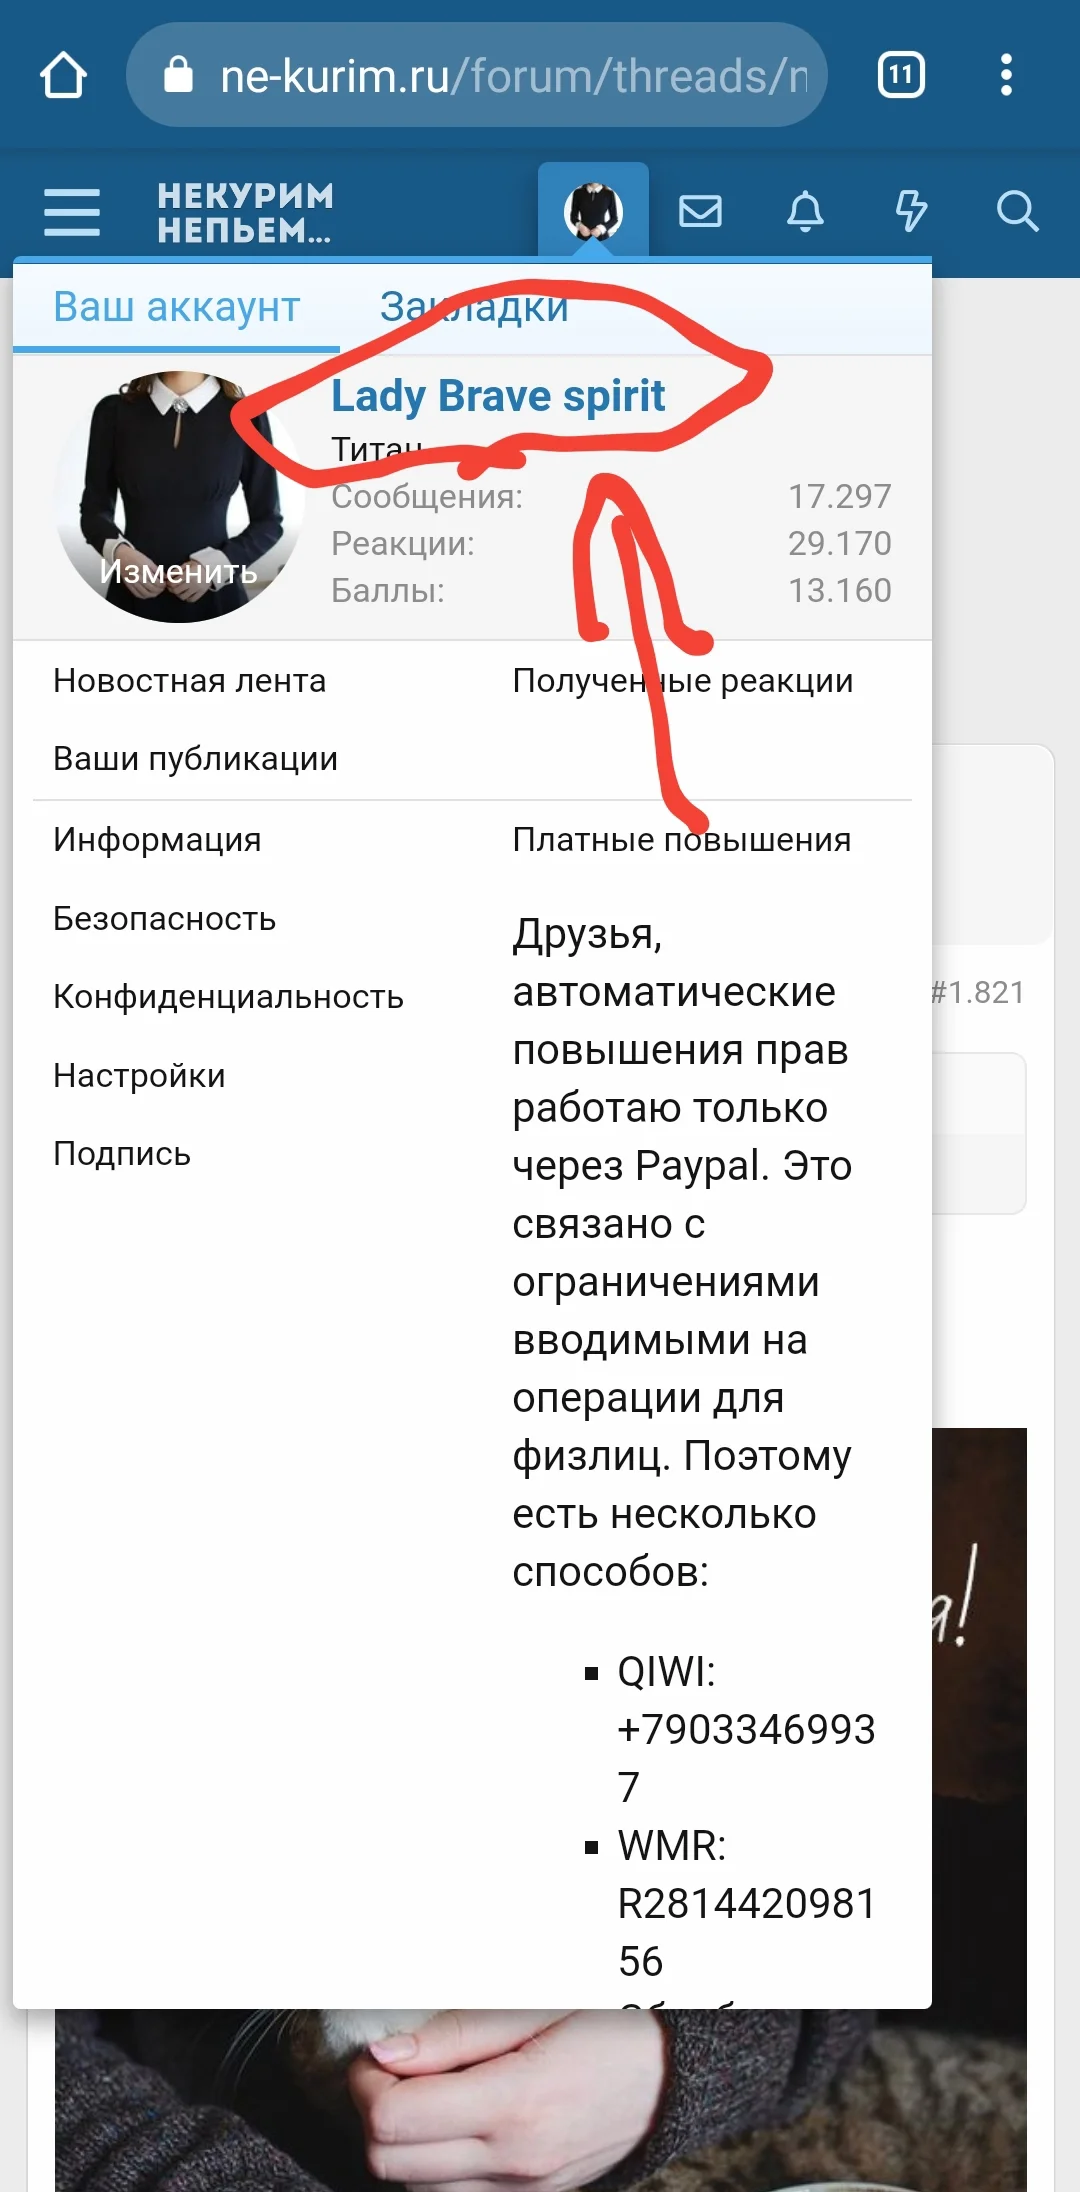Tap the address bar with ne-kurim.ru URL
This screenshot has height=2192, width=1080.
pyautogui.click(x=477, y=76)
